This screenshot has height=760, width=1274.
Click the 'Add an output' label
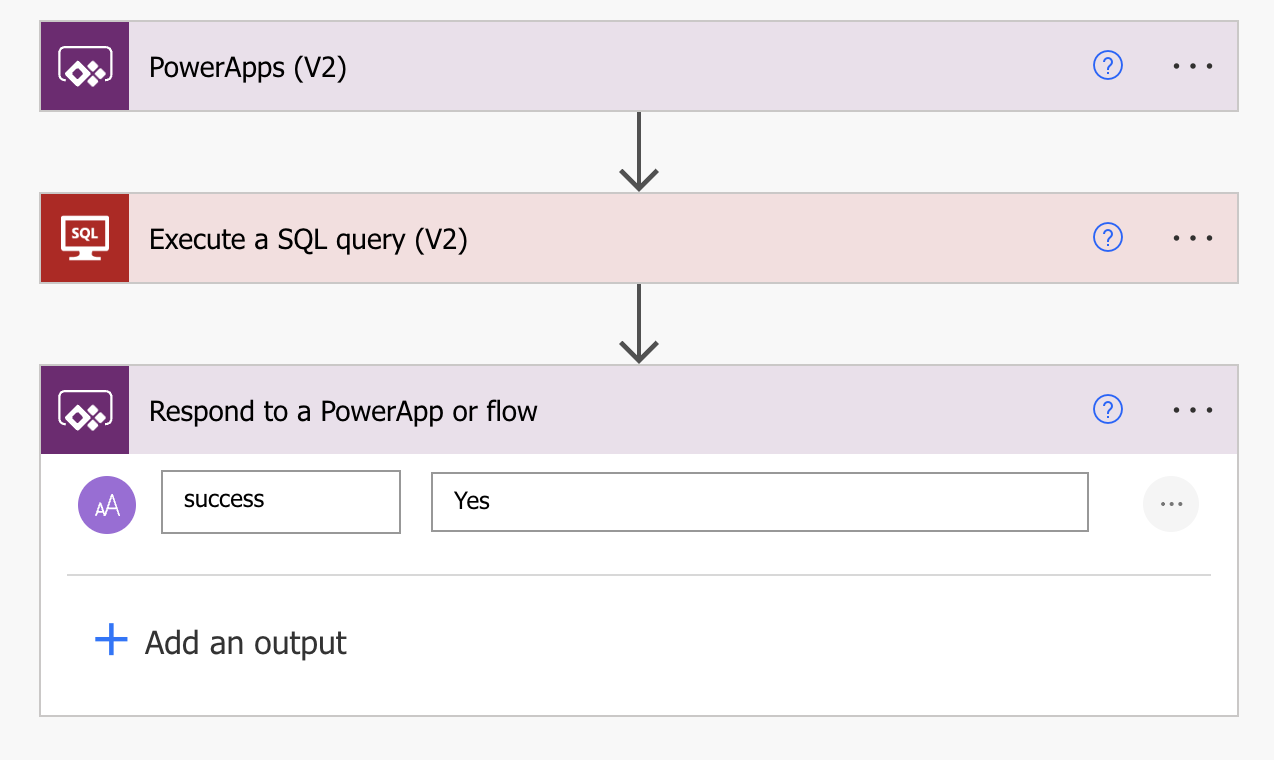click(x=246, y=642)
